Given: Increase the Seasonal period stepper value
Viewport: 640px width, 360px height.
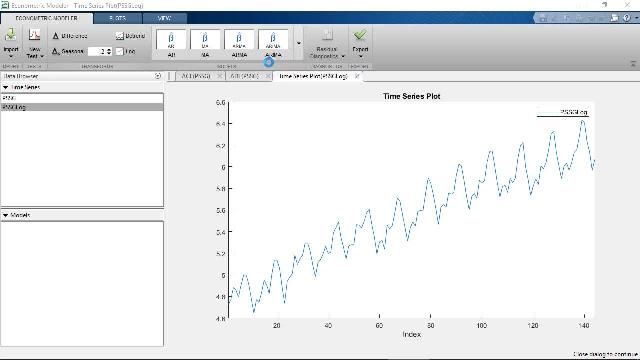Looking at the screenshot, I should 109,49.
